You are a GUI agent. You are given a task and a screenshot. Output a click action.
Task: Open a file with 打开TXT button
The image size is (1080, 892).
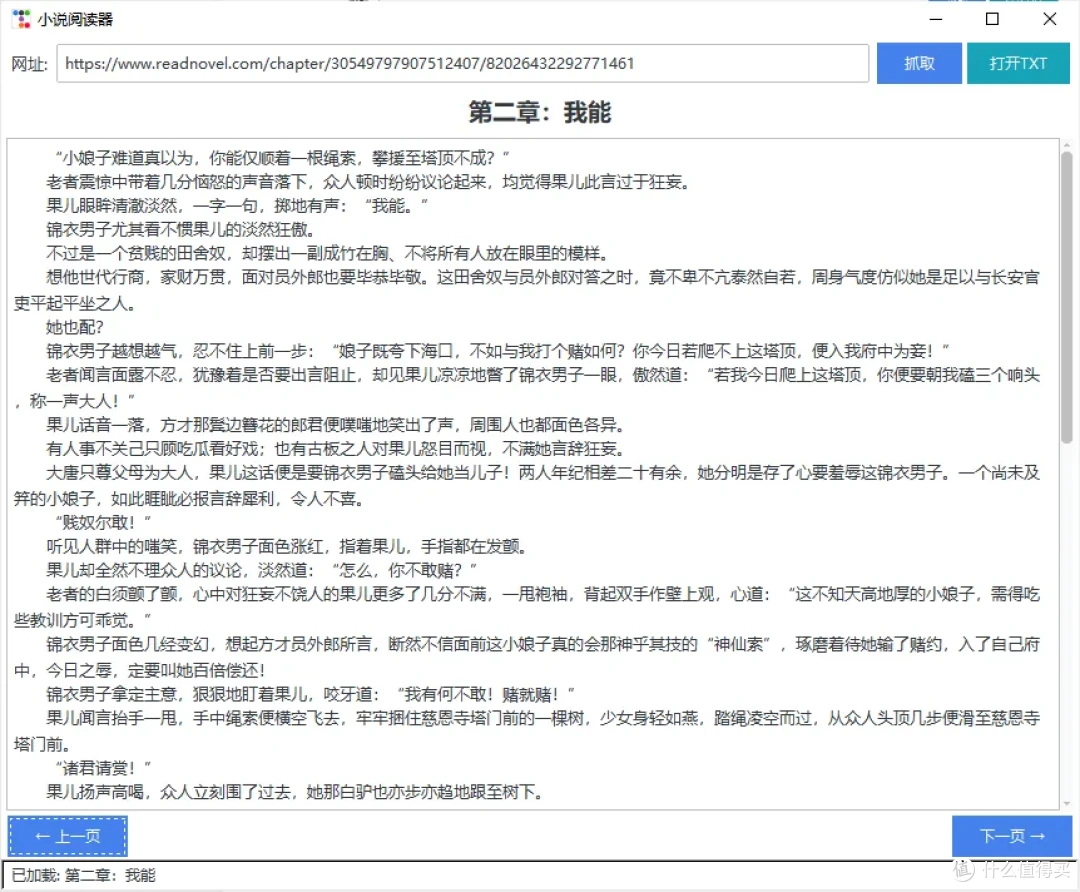(x=1018, y=63)
